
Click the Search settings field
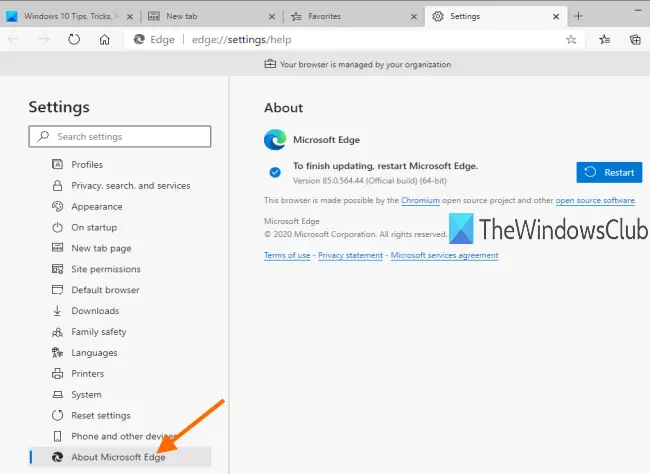tap(120, 136)
